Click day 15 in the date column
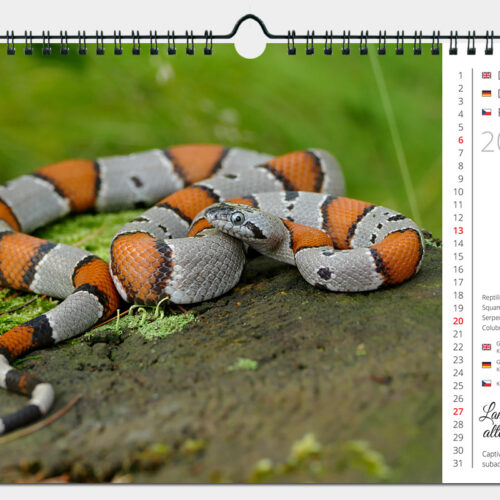Image resolution: width=500 pixels, height=500 pixels. [x=458, y=256]
